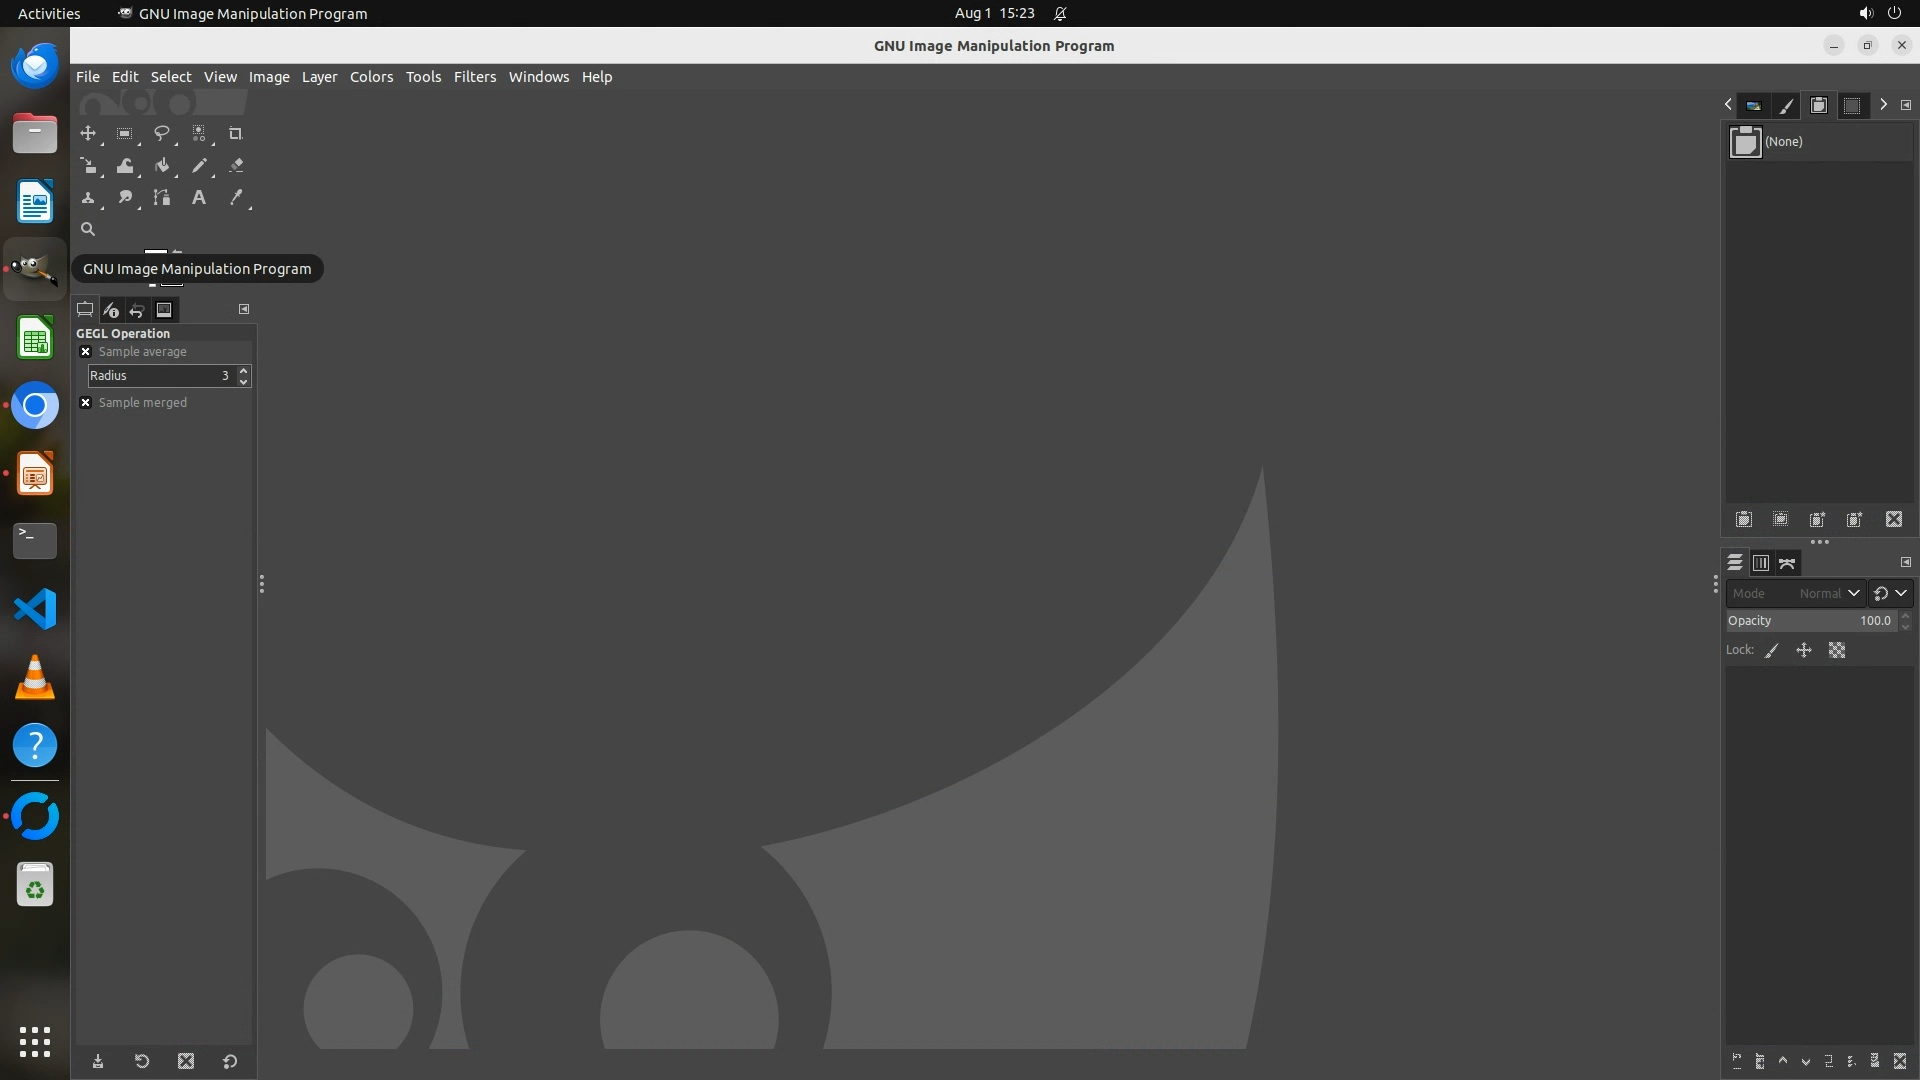The image size is (1920, 1080).
Task: Click reset tool options to defaults button
Action: (x=230, y=1062)
